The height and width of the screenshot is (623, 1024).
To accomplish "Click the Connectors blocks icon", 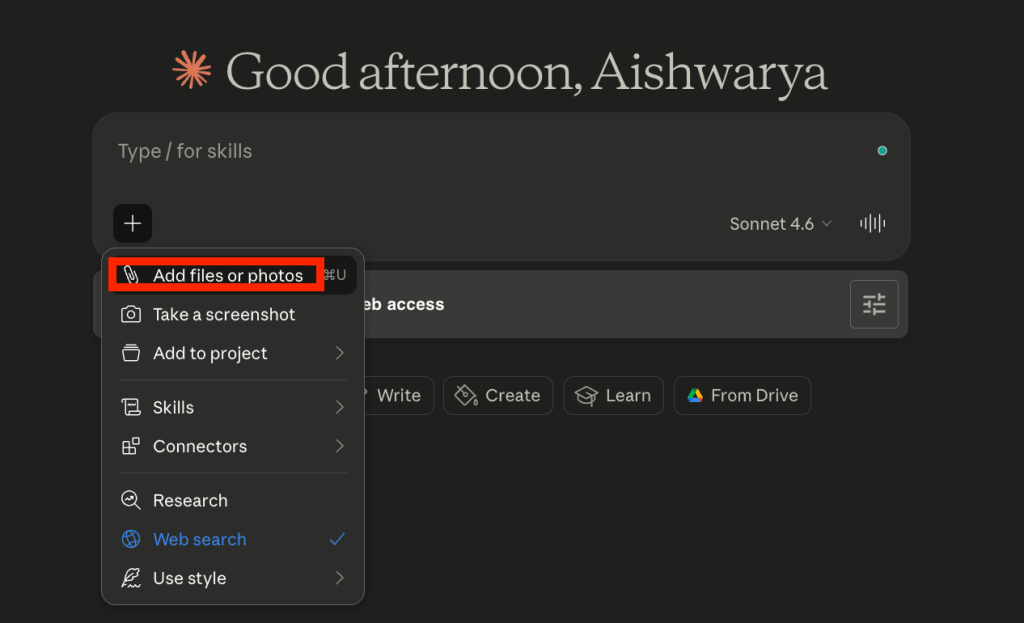I will pyautogui.click(x=131, y=446).
